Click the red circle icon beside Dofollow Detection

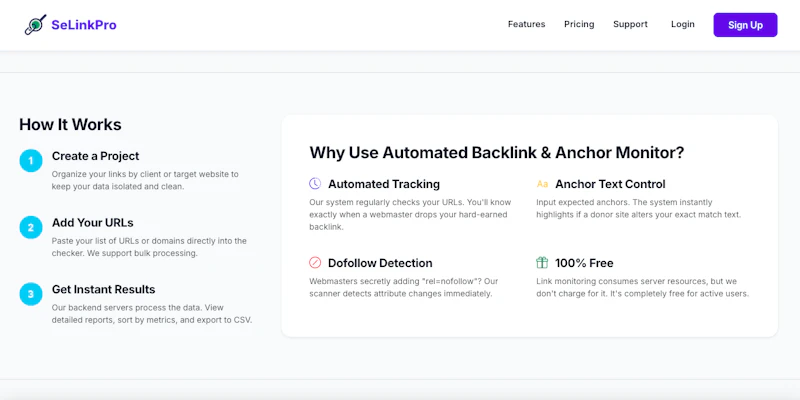[315, 263]
